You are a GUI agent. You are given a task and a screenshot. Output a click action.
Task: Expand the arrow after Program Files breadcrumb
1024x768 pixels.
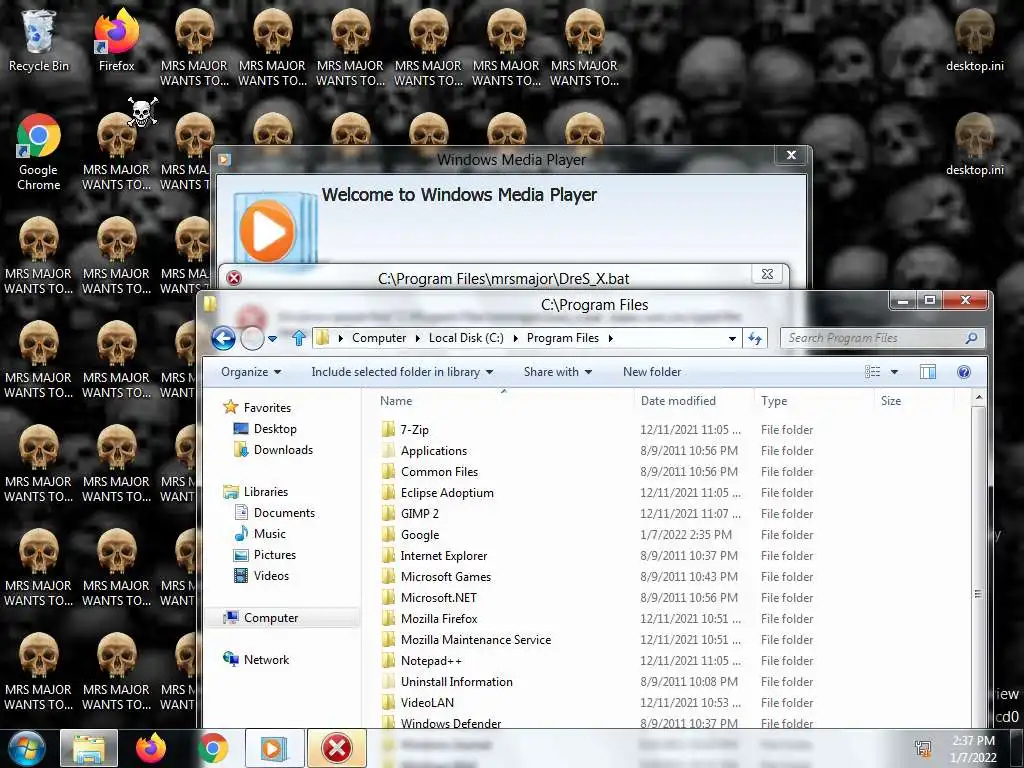(611, 338)
